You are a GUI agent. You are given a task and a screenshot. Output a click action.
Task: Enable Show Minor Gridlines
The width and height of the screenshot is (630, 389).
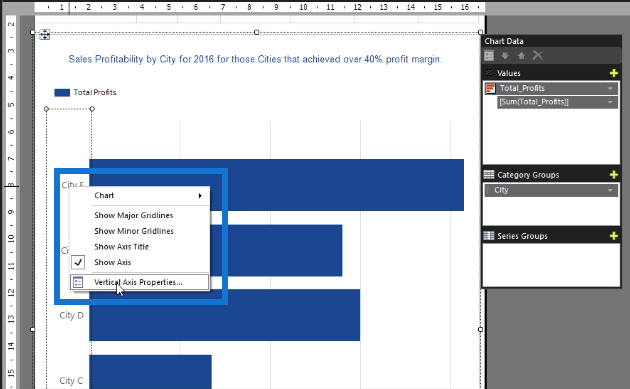(134, 231)
